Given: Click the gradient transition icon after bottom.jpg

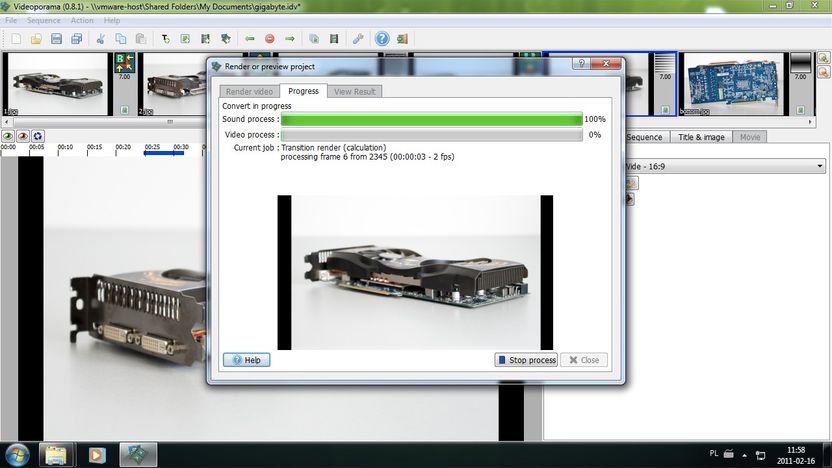Looking at the screenshot, I should coord(800,63).
